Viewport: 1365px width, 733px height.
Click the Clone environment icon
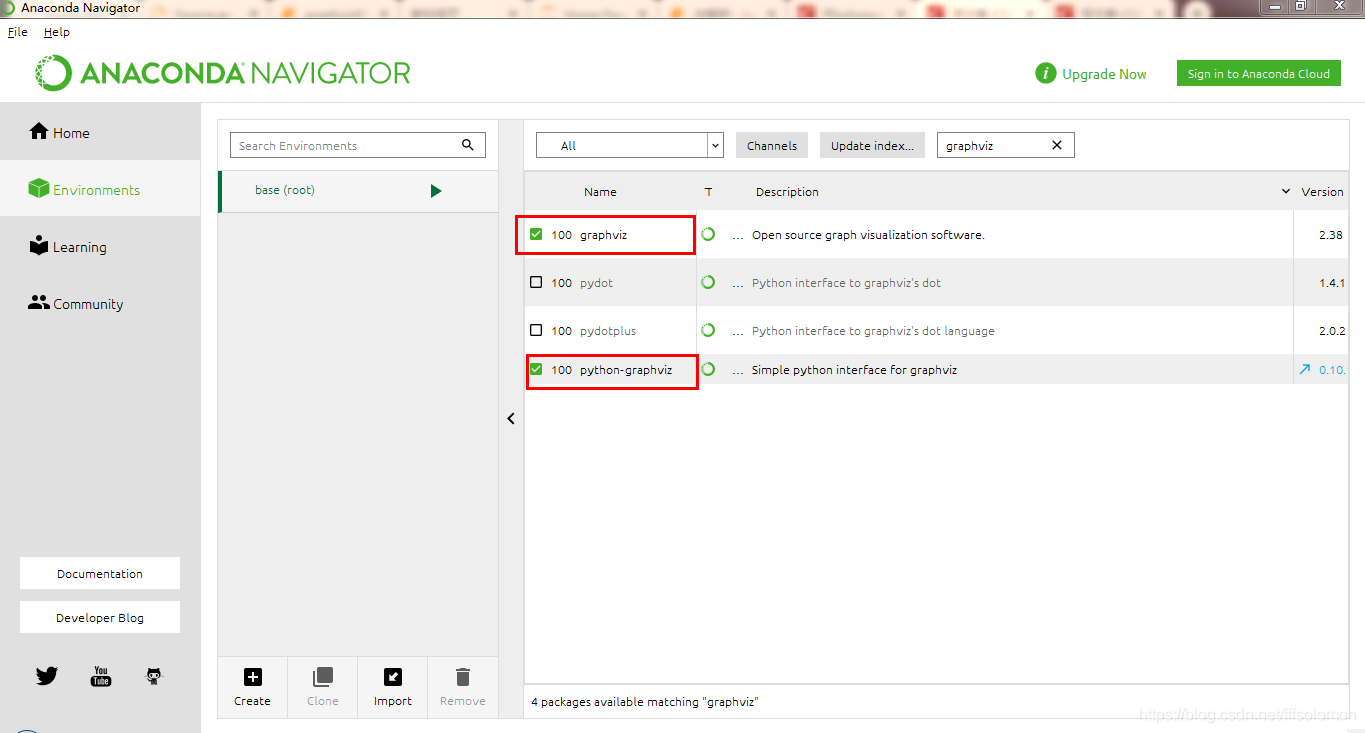click(x=323, y=677)
